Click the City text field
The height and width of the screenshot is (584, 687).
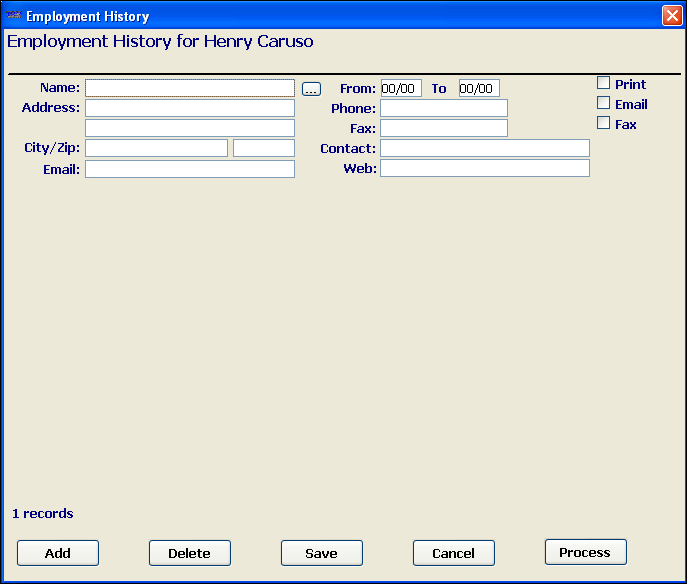156,148
